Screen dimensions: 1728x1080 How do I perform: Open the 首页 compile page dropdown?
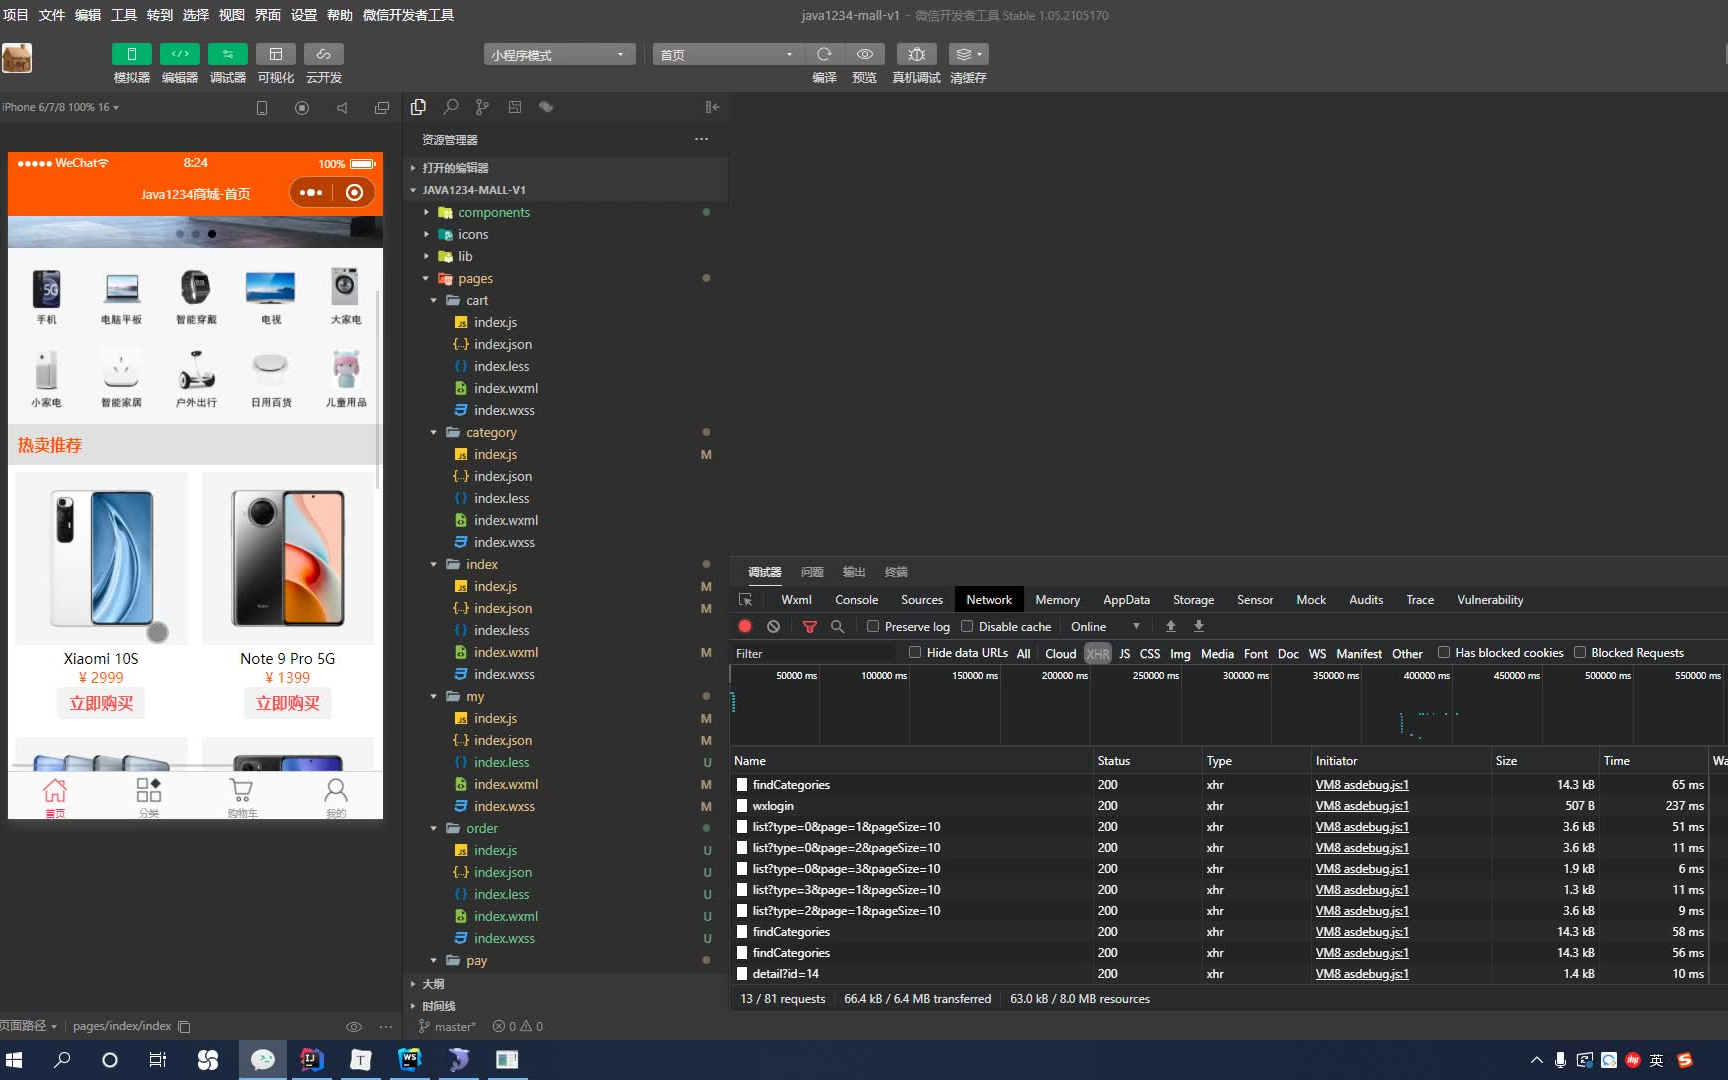727,54
